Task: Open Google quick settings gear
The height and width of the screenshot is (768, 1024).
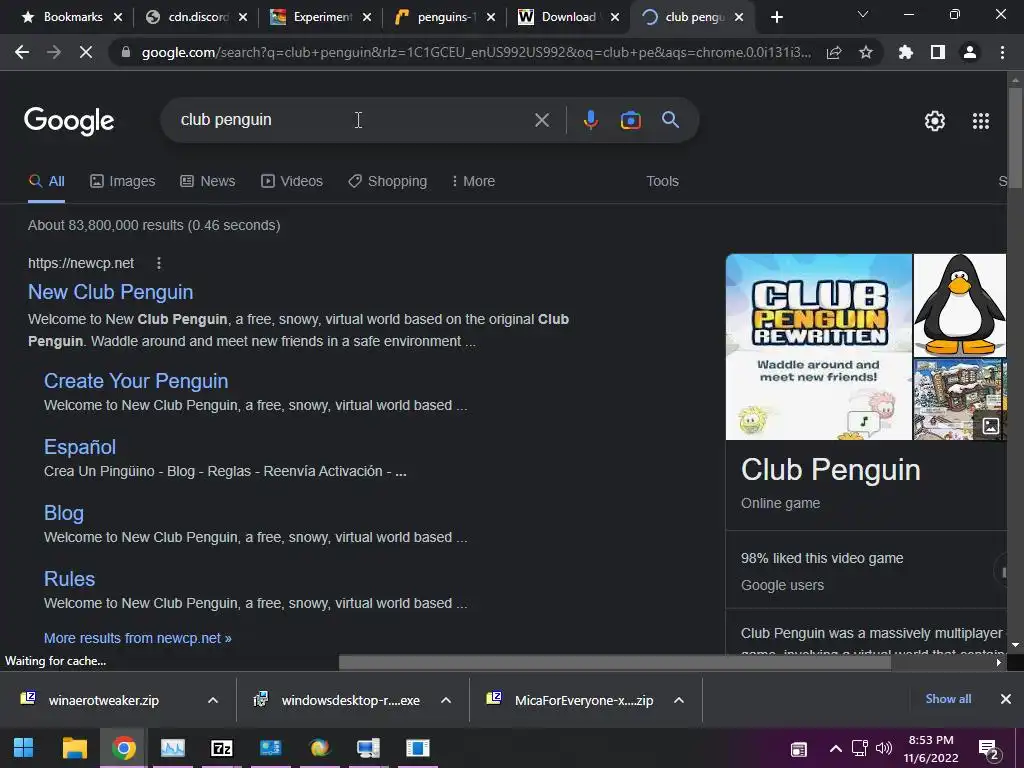Action: [x=935, y=121]
